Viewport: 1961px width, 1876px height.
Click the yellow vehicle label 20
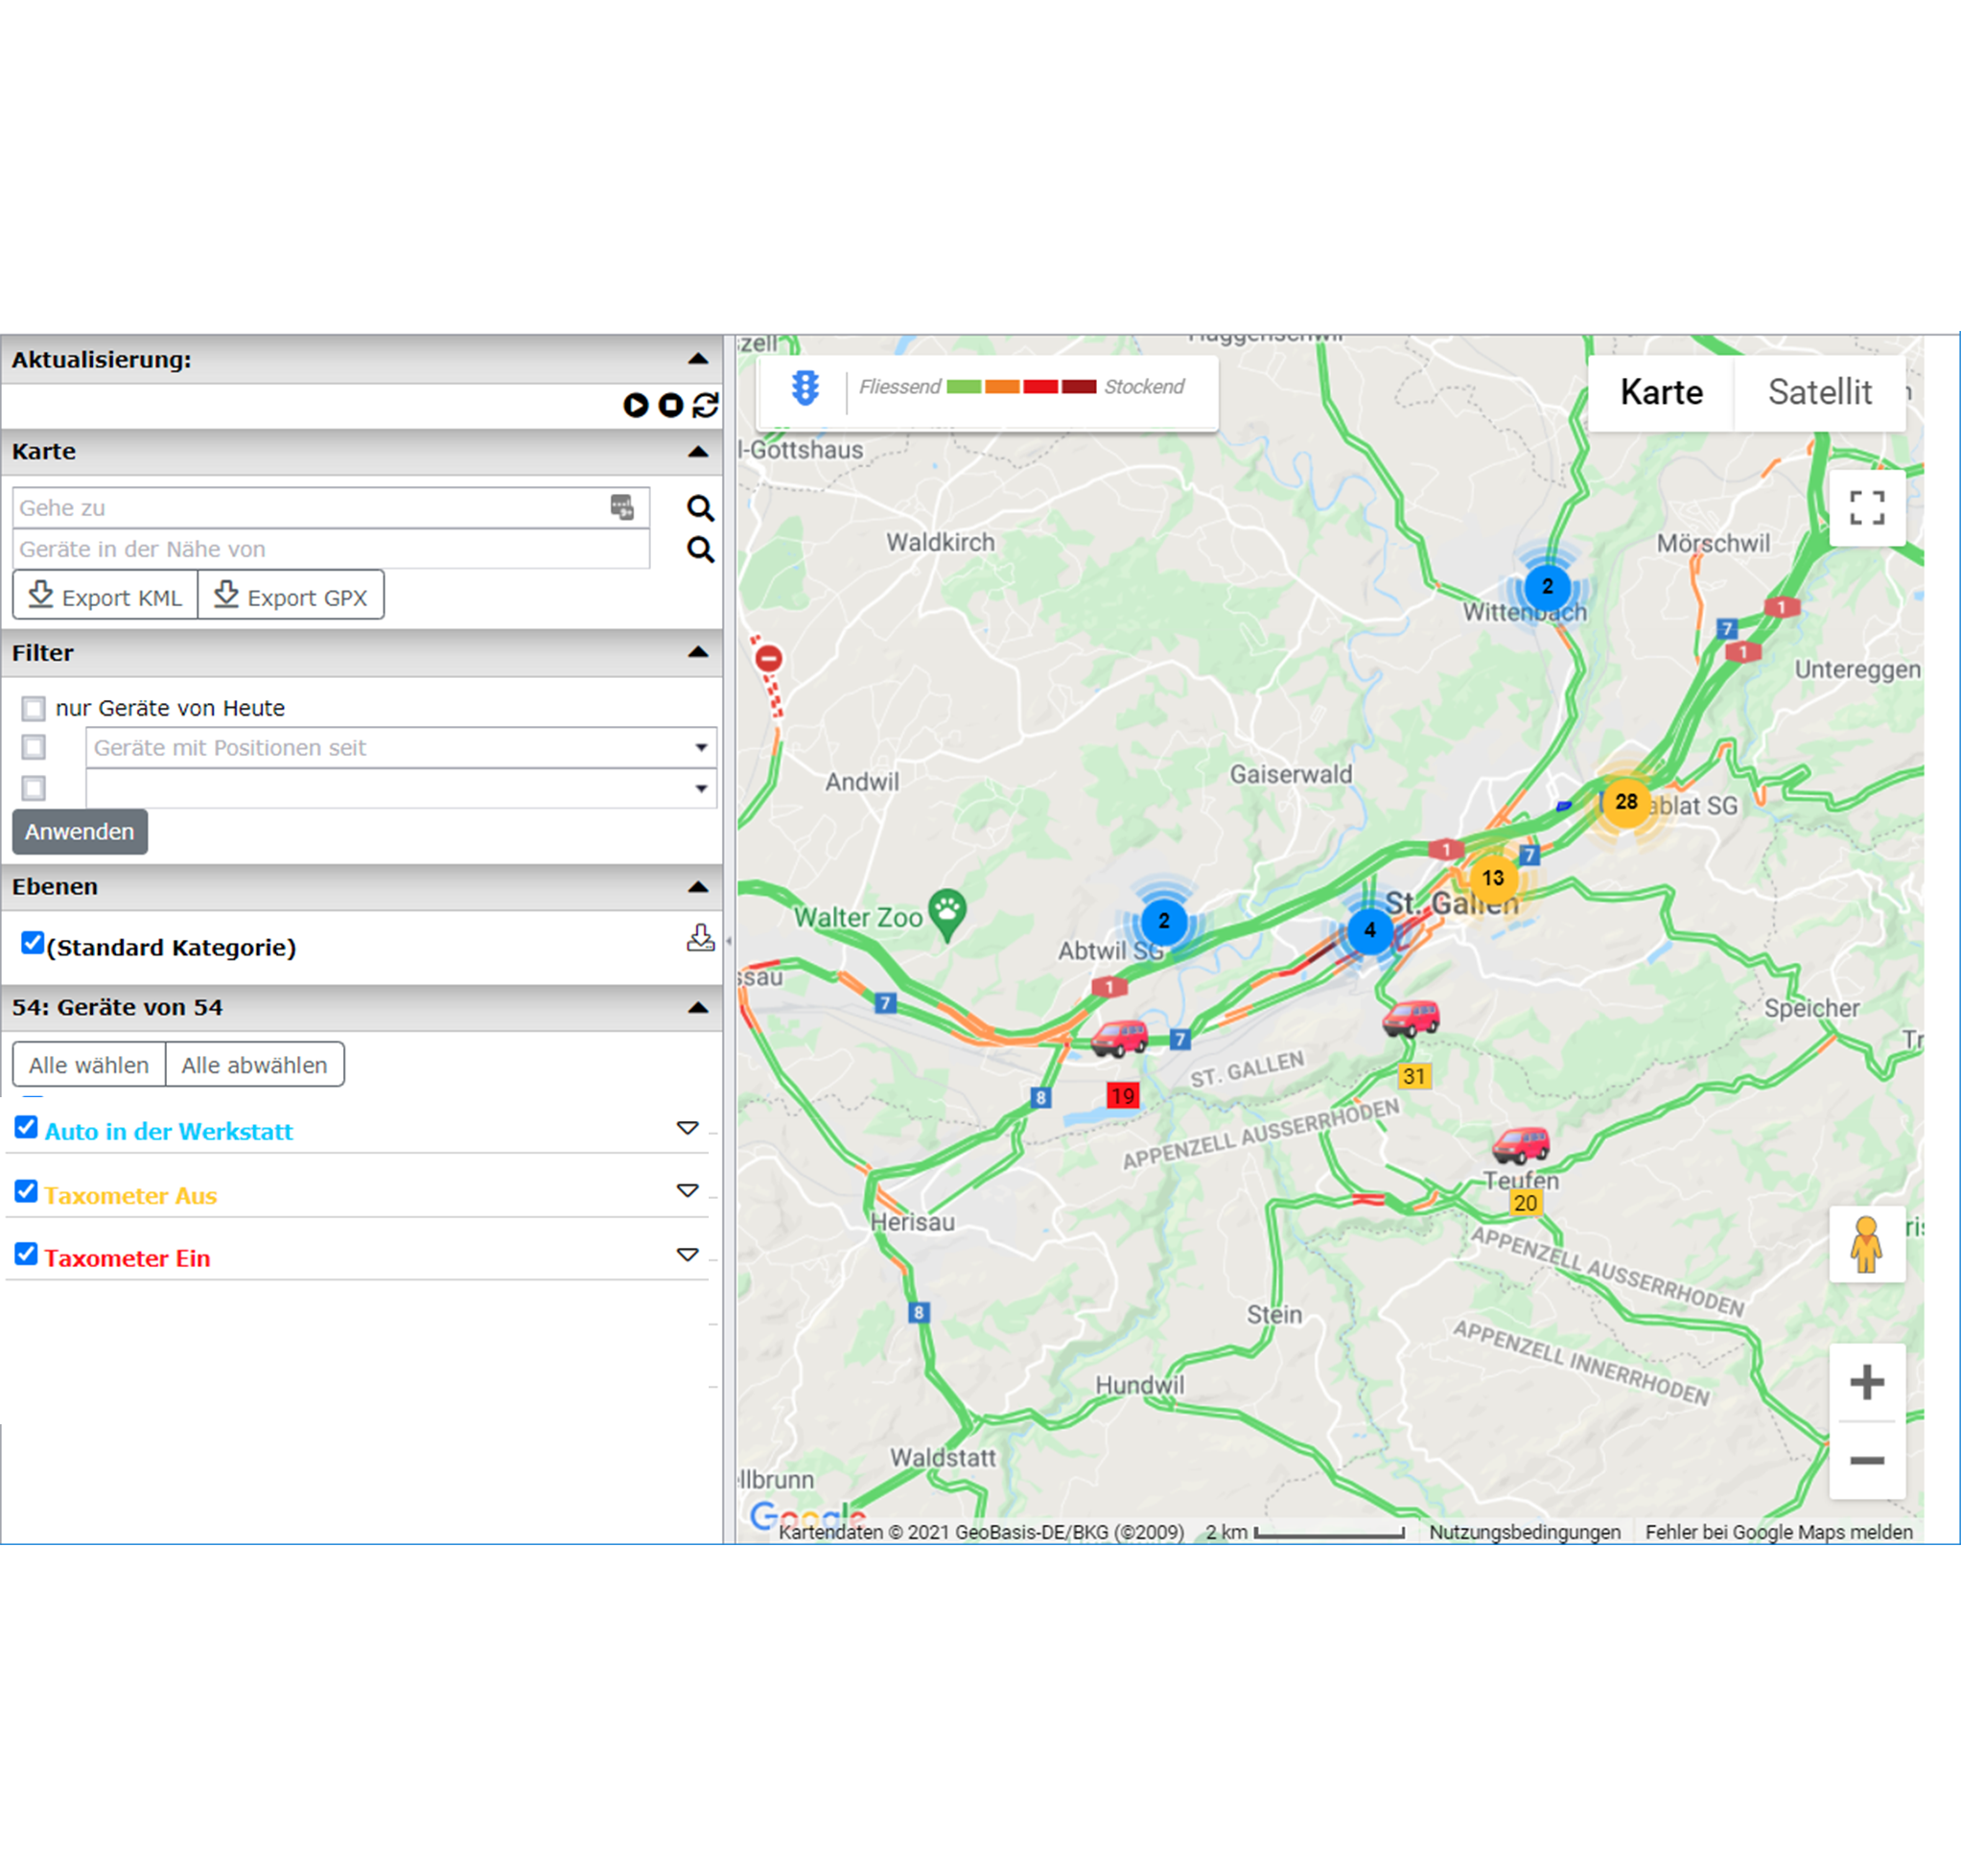point(1525,1203)
